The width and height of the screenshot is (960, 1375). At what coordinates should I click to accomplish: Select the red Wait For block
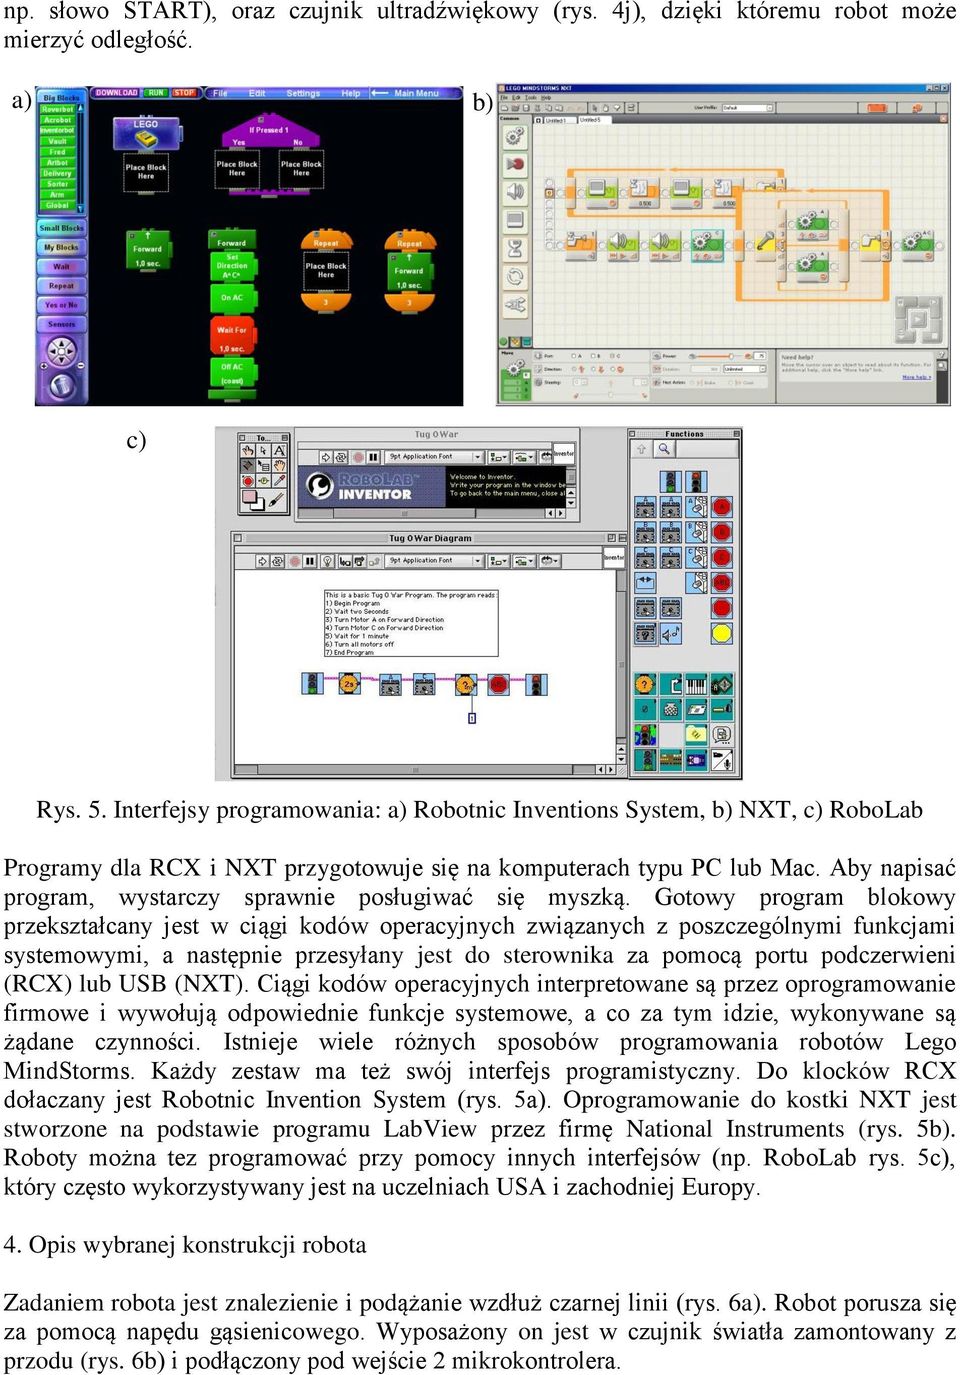(x=232, y=336)
